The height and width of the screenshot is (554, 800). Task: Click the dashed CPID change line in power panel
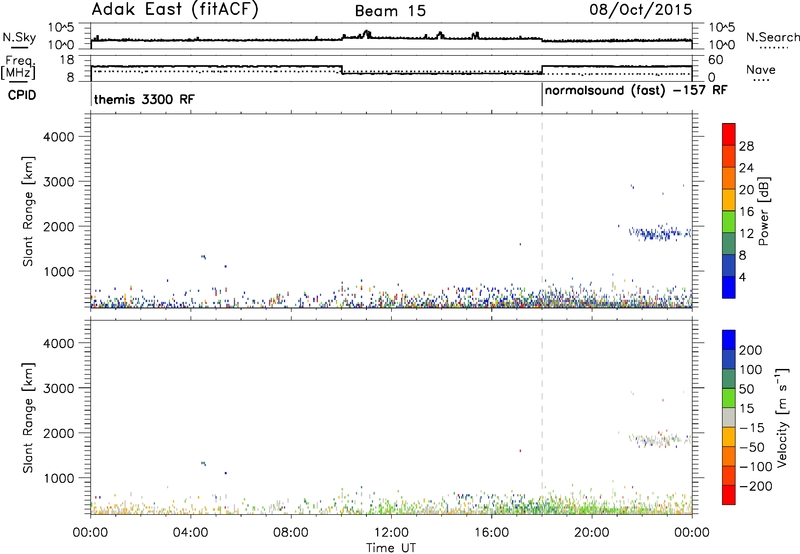pyautogui.click(x=542, y=211)
